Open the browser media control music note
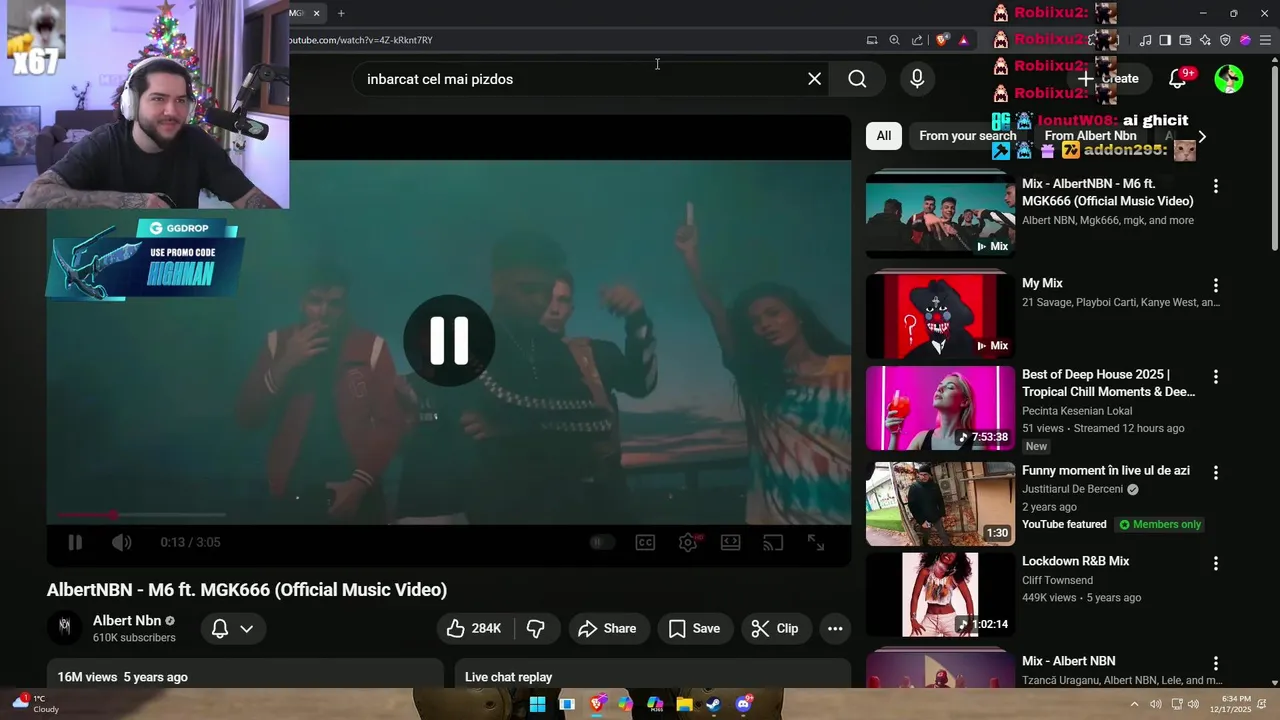The image size is (1280, 720). click(x=1146, y=40)
